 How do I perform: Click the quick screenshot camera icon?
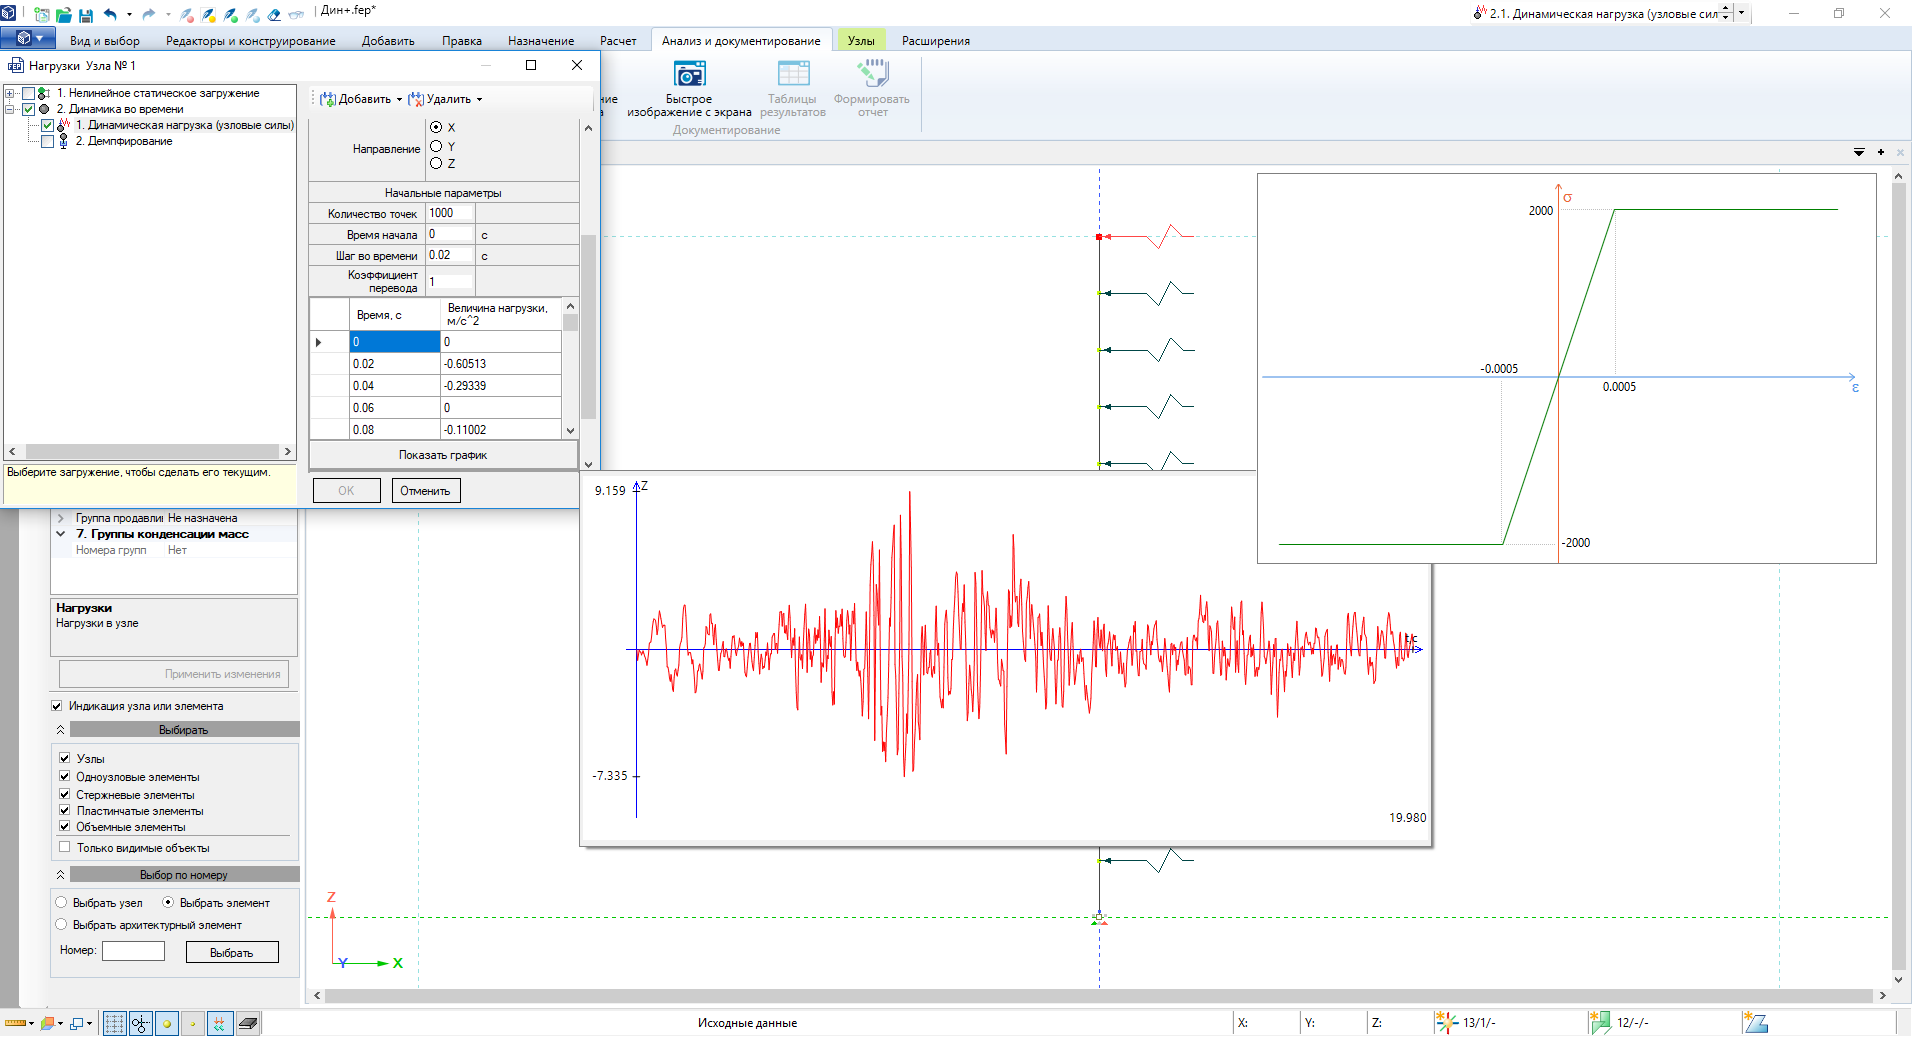pyautogui.click(x=689, y=75)
